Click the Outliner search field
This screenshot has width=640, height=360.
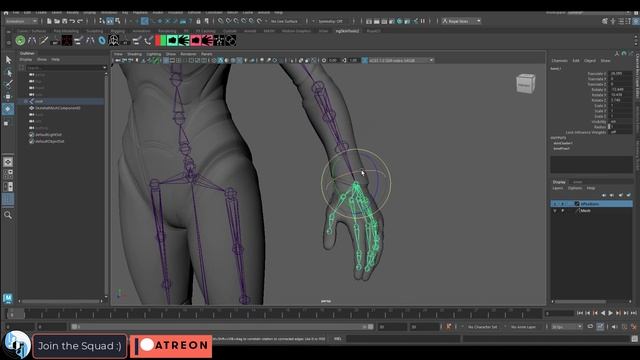click(64, 68)
